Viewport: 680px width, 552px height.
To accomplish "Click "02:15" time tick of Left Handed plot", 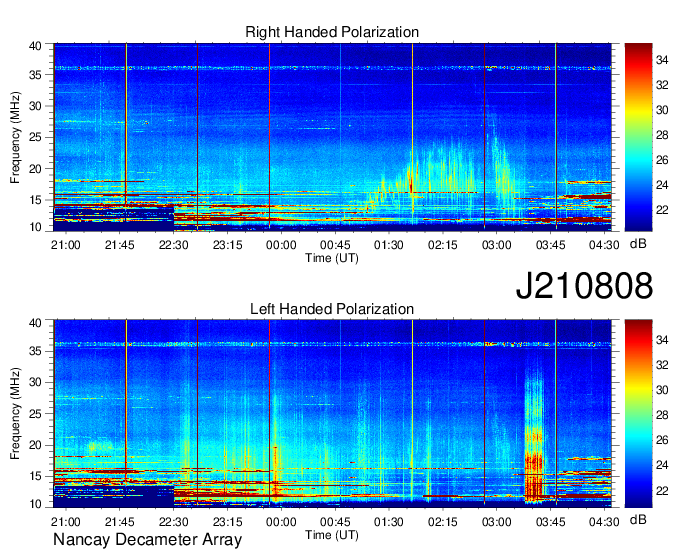I will (x=443, y=521).
